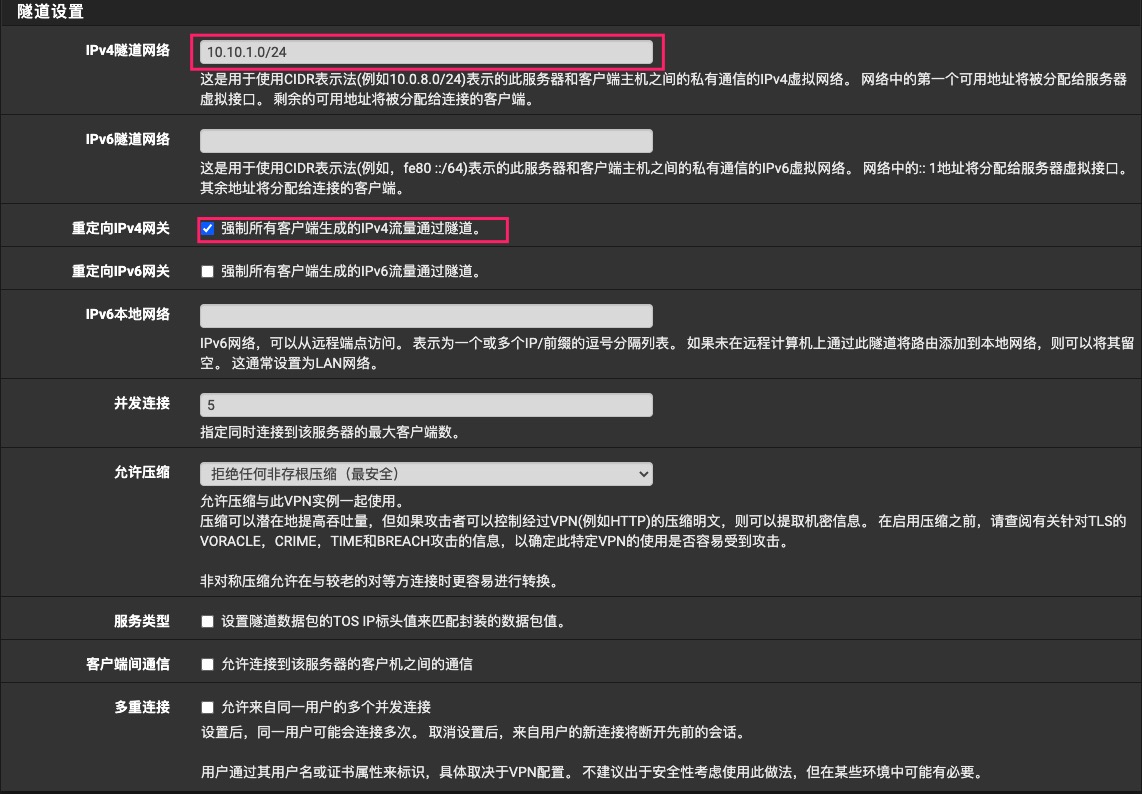Tick the 服务类型 TOS checkbox
This screenshot has height=794, width=1142.
pyautogui.click(x=208, y=621)
